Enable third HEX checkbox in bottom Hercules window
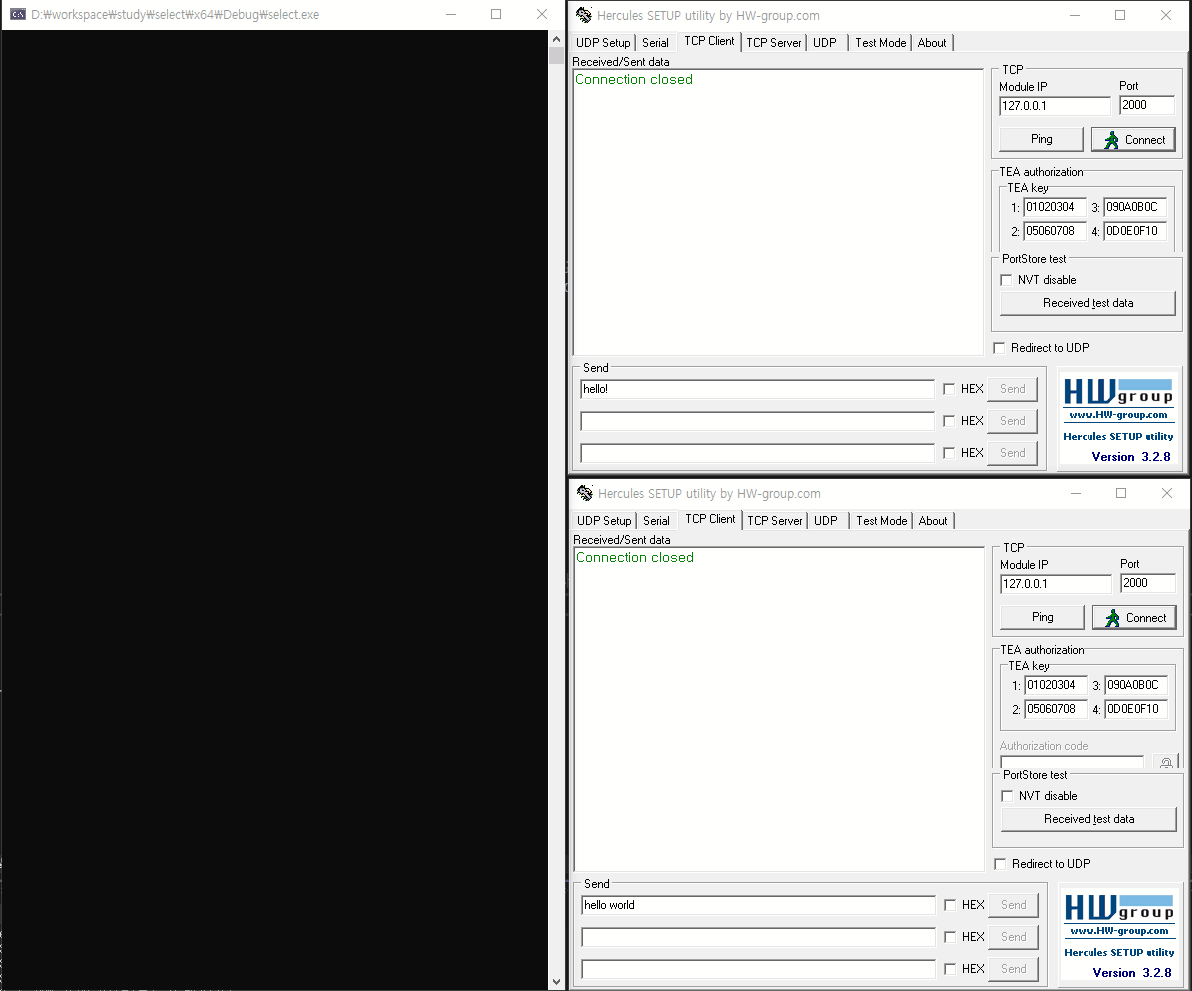 click(x=949, y=969)
